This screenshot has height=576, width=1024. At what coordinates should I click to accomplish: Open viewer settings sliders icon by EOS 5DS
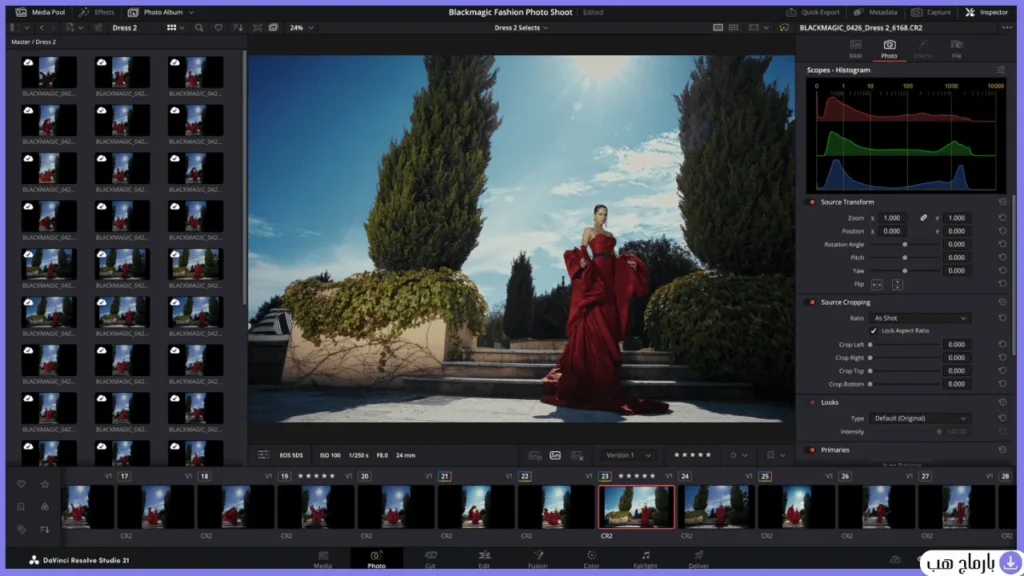[x=263, y=455]
